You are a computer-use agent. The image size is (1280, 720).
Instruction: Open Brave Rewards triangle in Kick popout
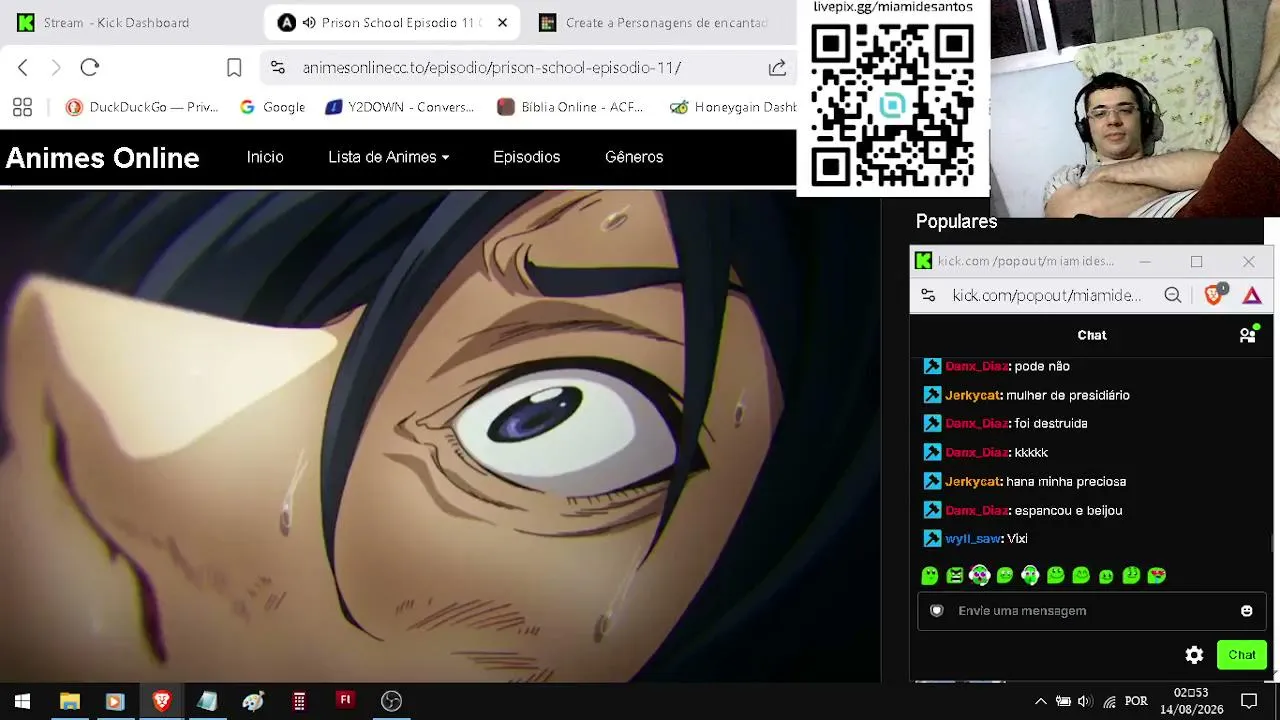tap(1252, 295)
